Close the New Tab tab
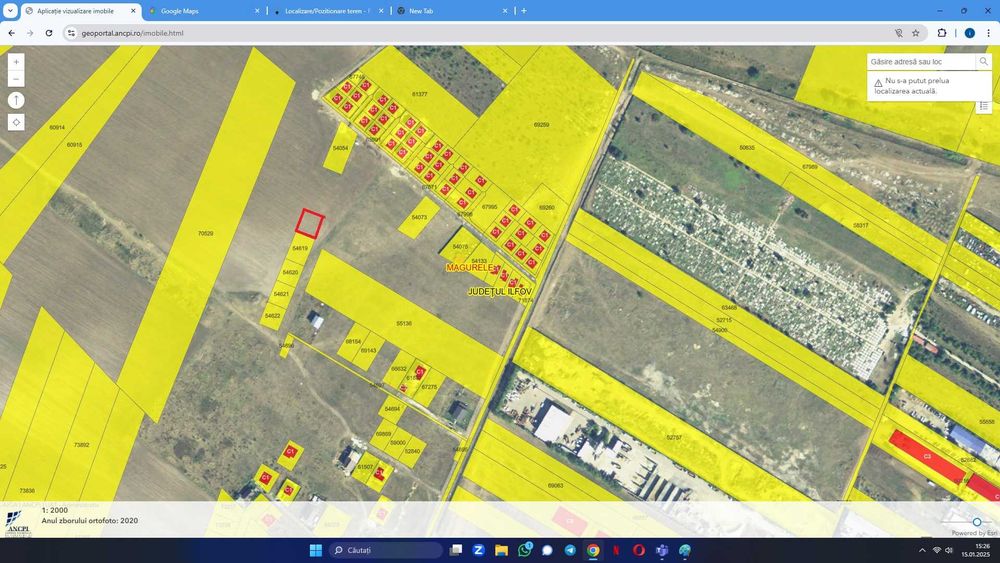 pyautogui.click(x=505, y=11)
